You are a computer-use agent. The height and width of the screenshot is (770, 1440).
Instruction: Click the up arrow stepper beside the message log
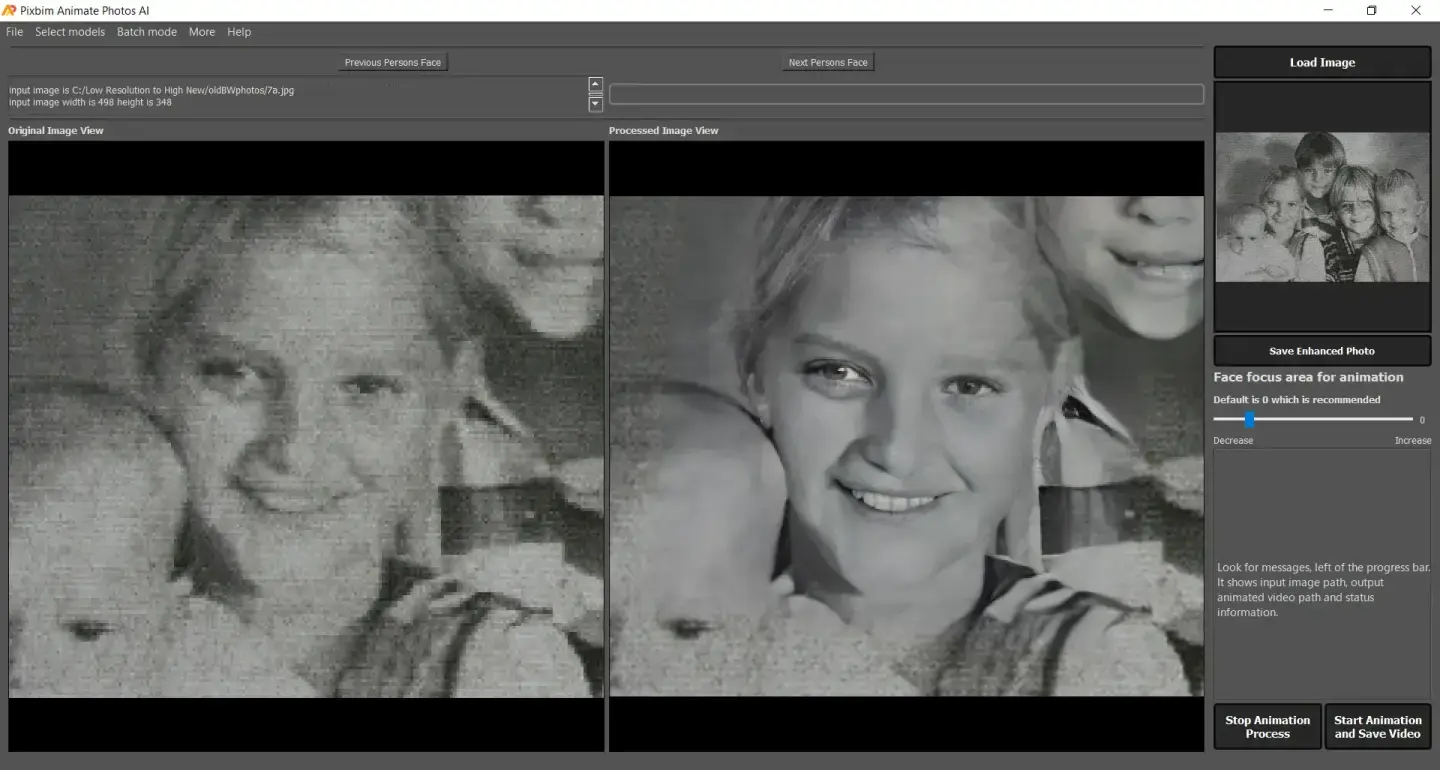point(595,84)
